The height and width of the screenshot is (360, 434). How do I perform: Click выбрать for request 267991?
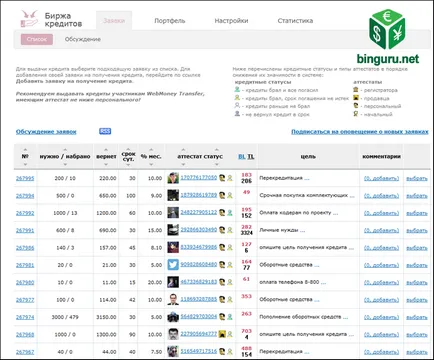click(417, 230)
